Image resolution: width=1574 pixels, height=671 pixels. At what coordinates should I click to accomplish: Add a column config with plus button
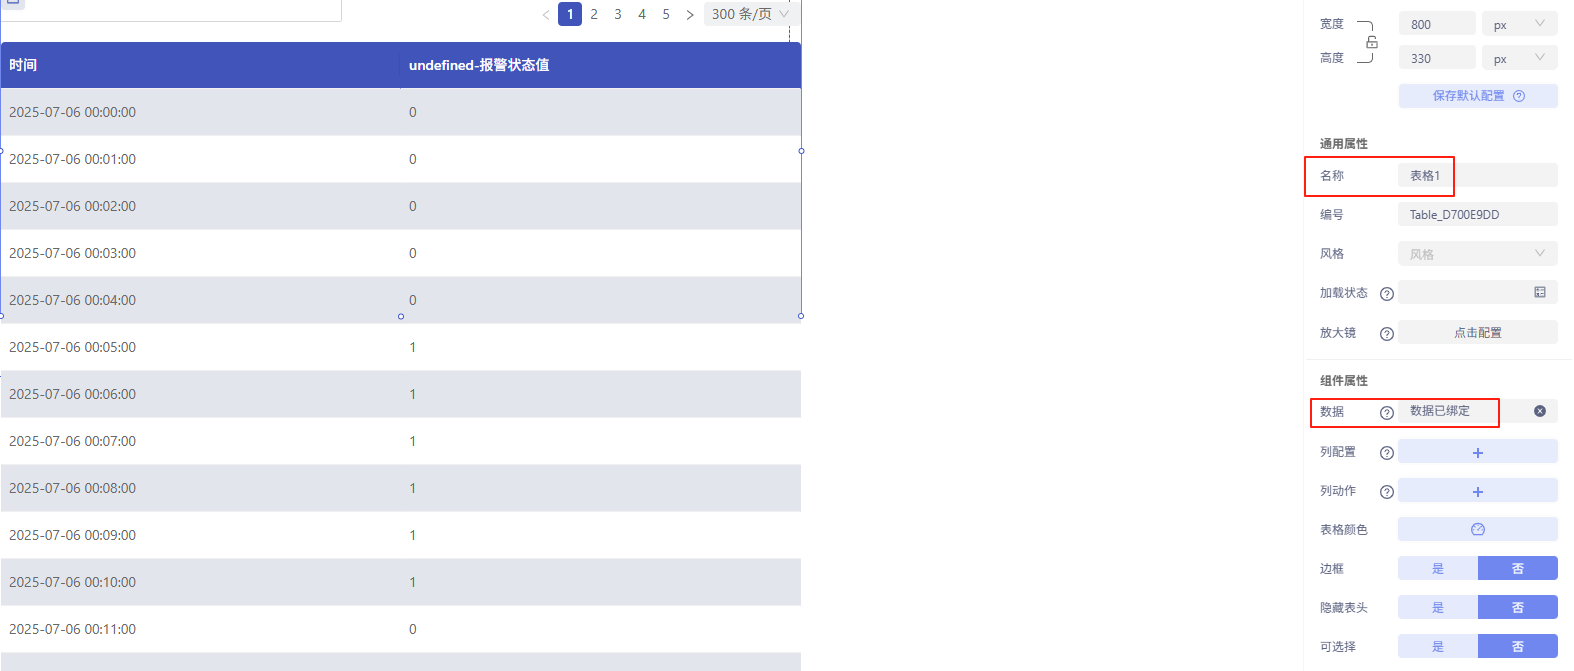(1478, 452)
